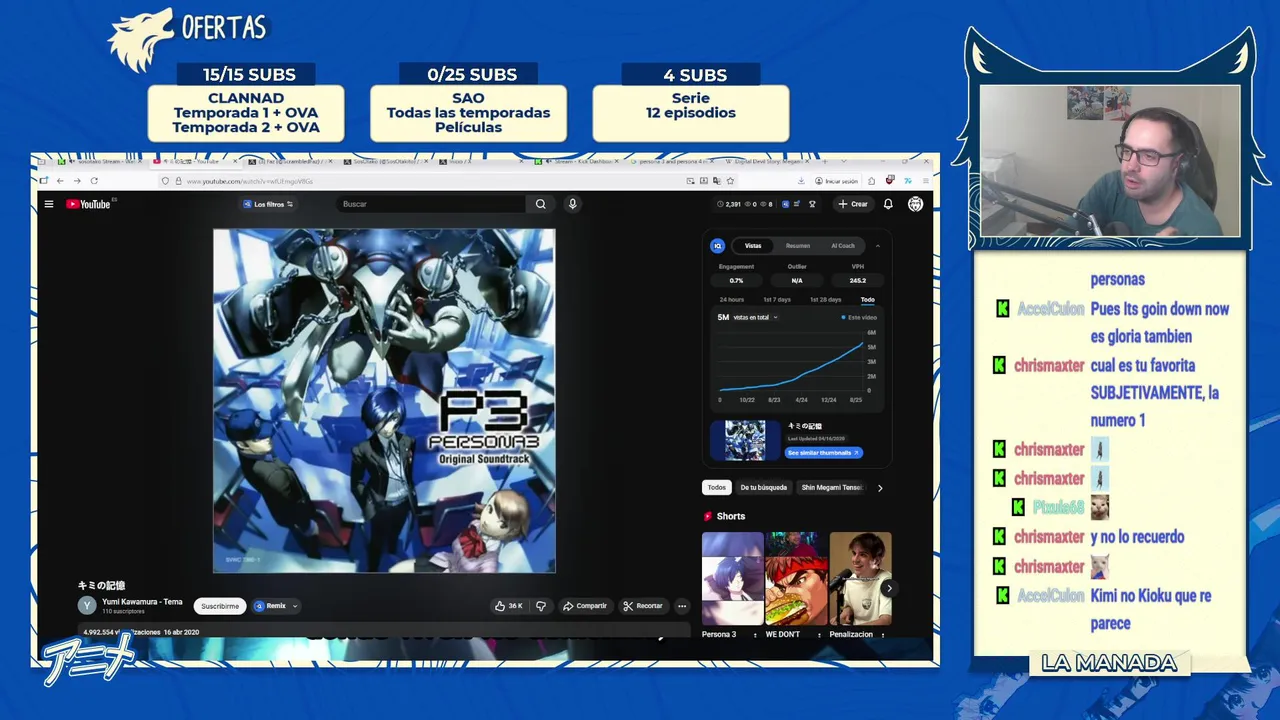Click See similar thumbnails button
Image resolution: width=1280 pixels, height=720 pixels.
[x=824, y=453]
